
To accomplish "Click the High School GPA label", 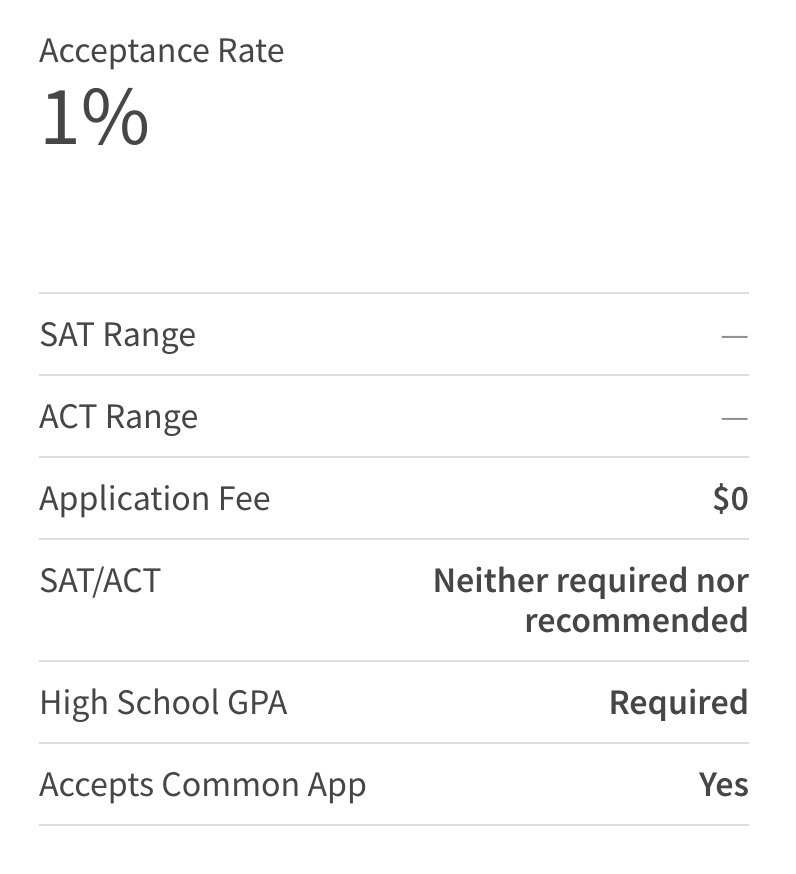I will tap(163, 703).
